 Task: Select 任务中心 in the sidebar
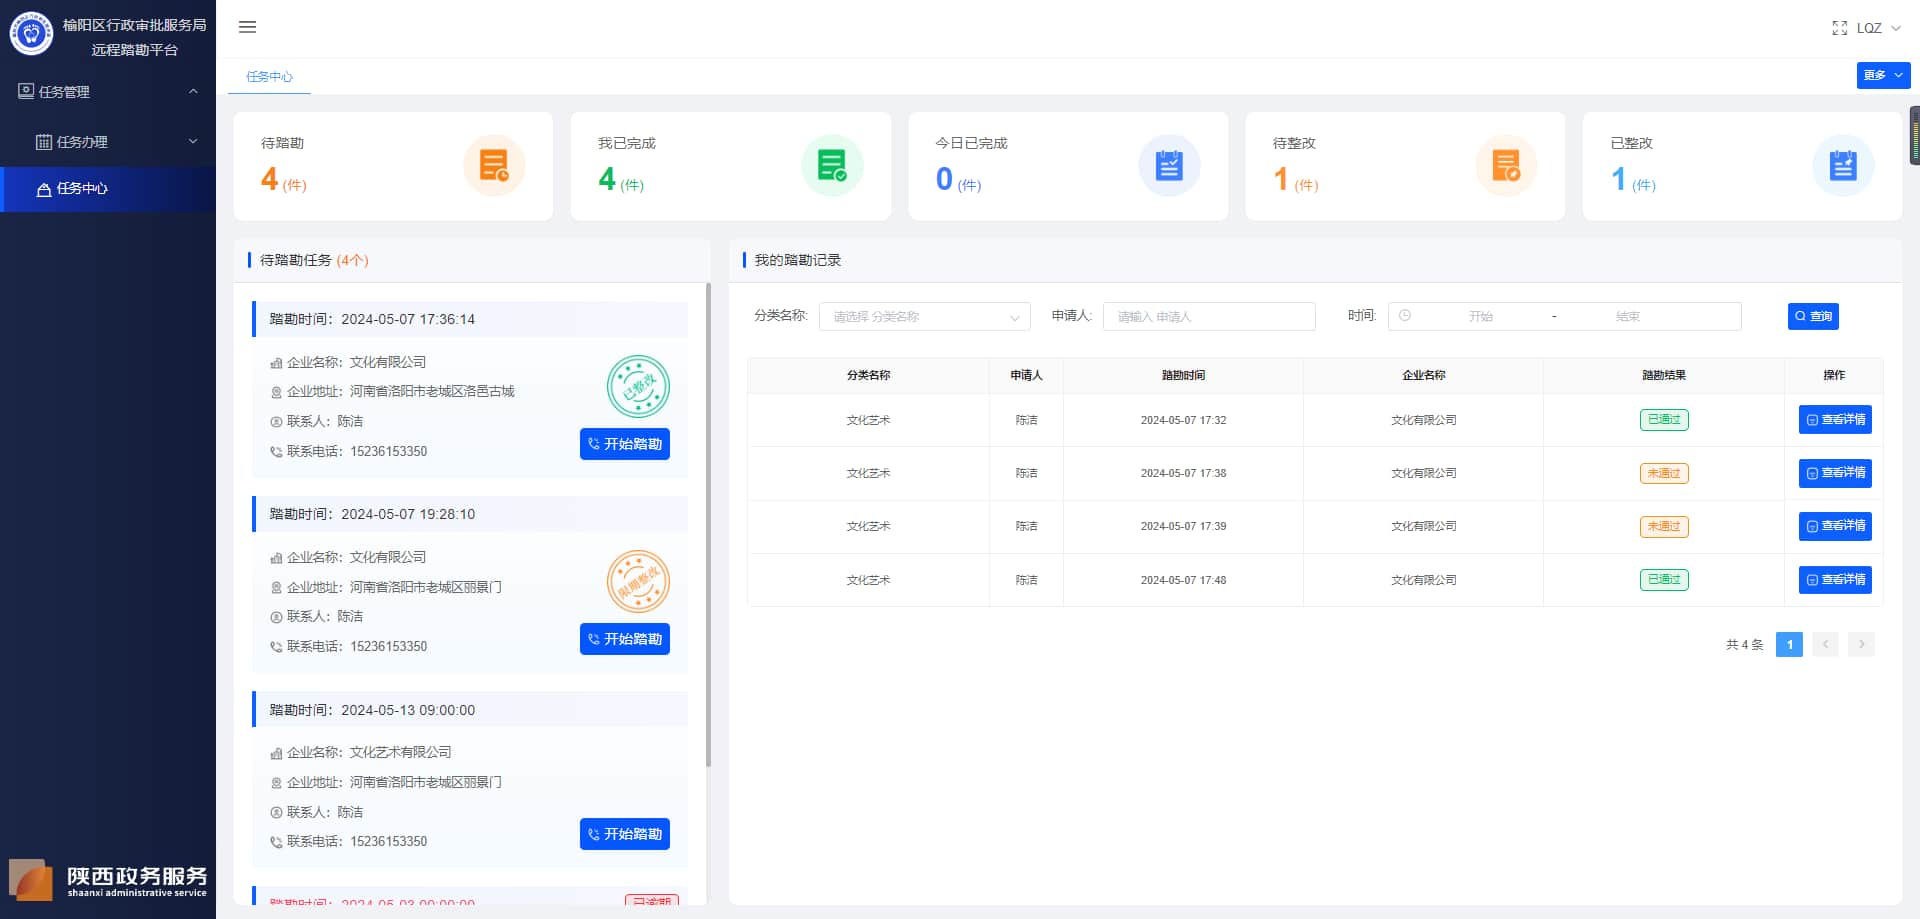point(108,189)
